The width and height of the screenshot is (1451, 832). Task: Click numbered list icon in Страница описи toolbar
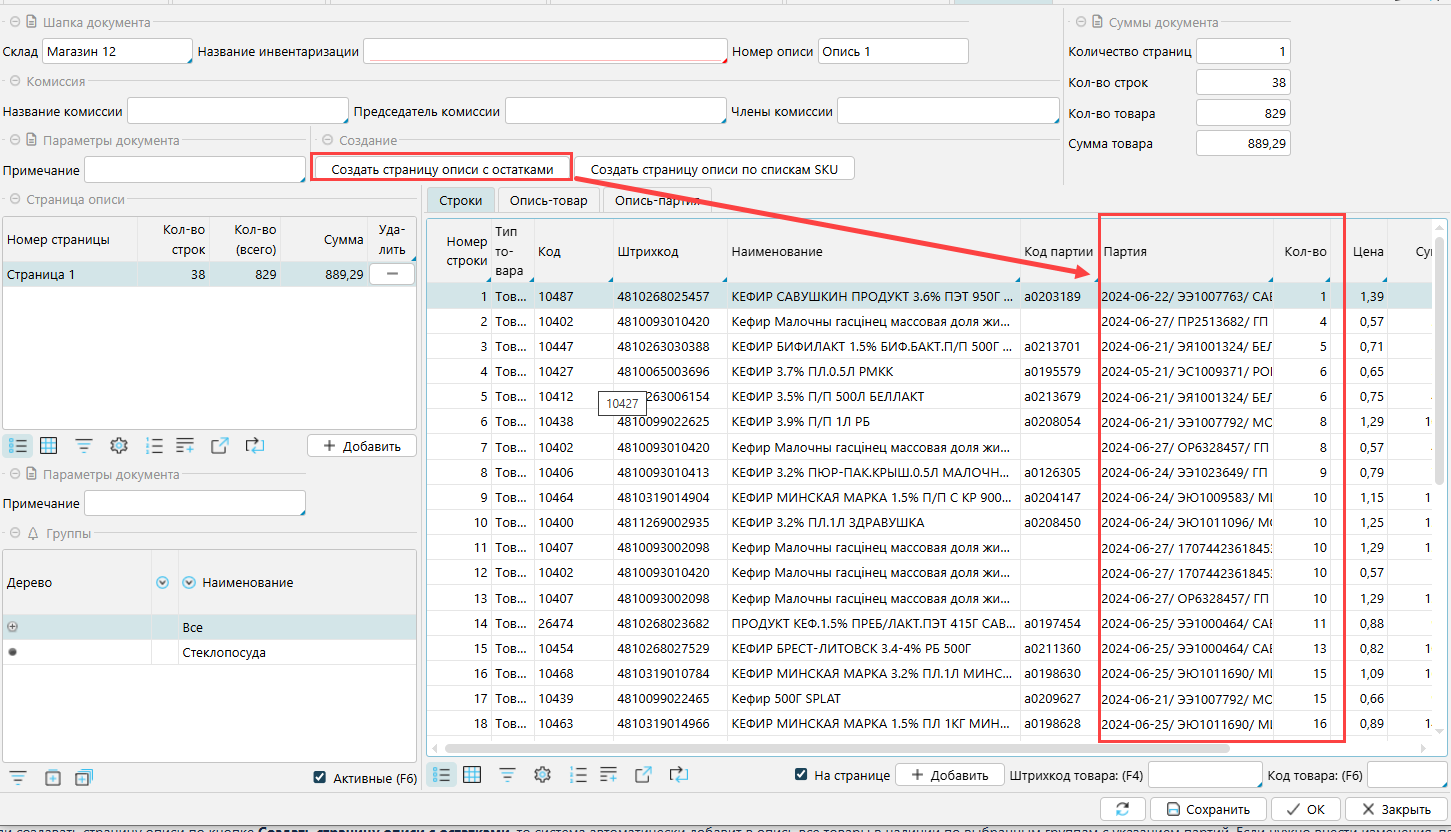[155, 446]
